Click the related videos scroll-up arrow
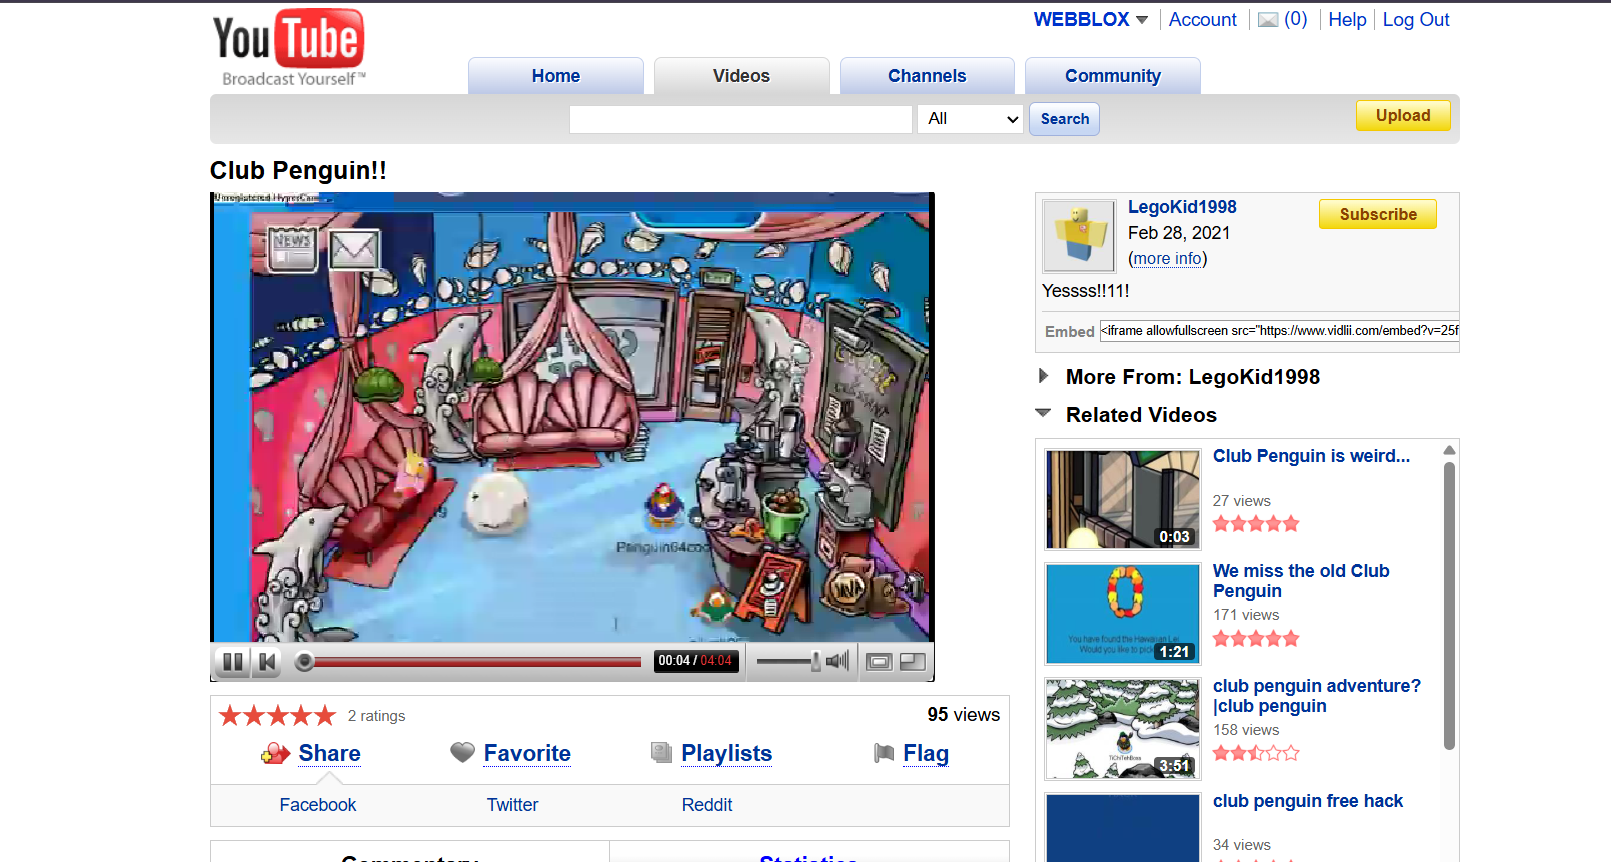1611x862 pixels. pyautogui.click(x=1449, y=450)
